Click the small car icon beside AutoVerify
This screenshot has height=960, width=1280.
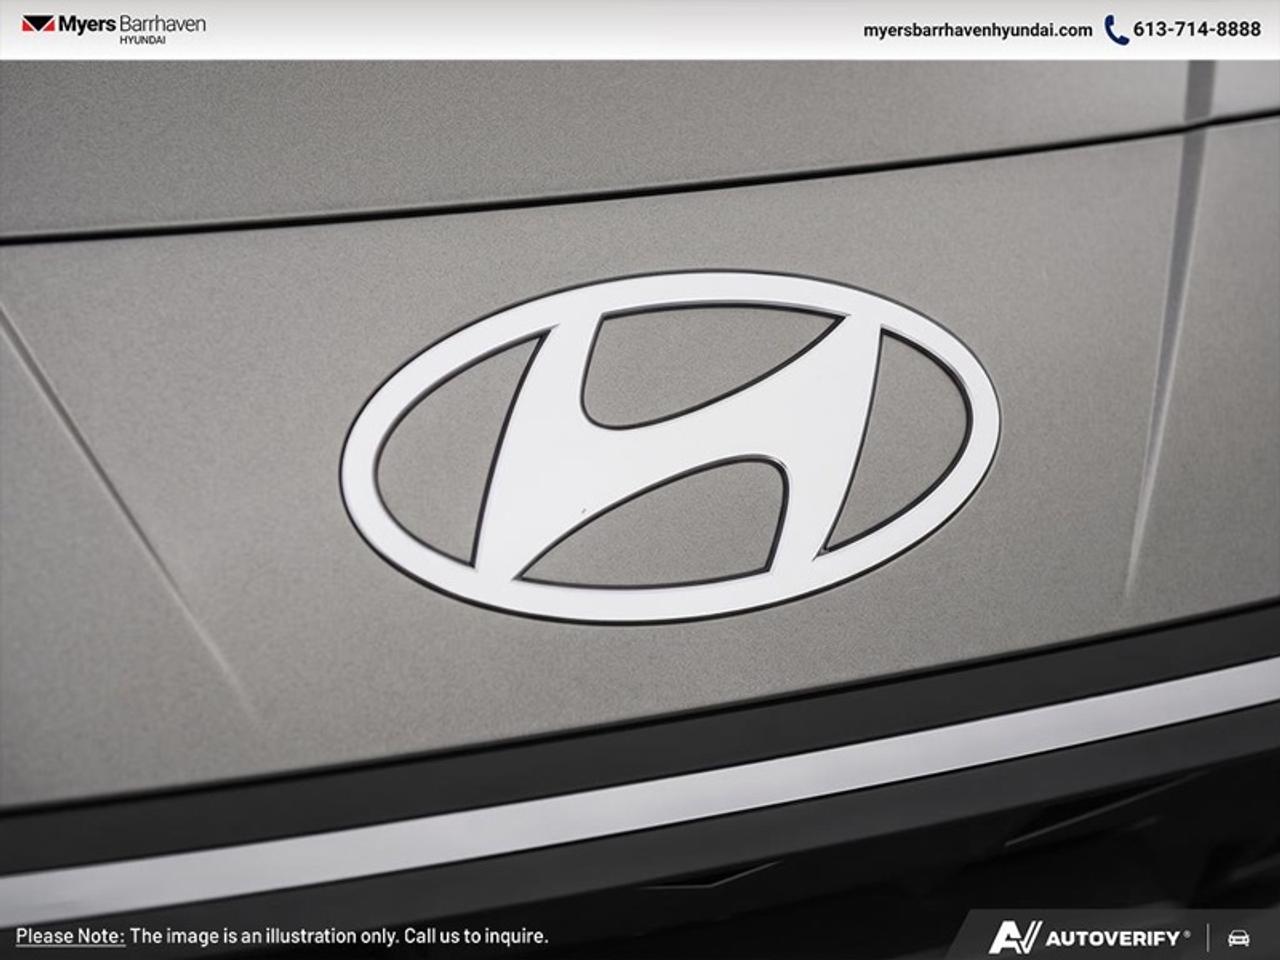tap(1239, 938)
